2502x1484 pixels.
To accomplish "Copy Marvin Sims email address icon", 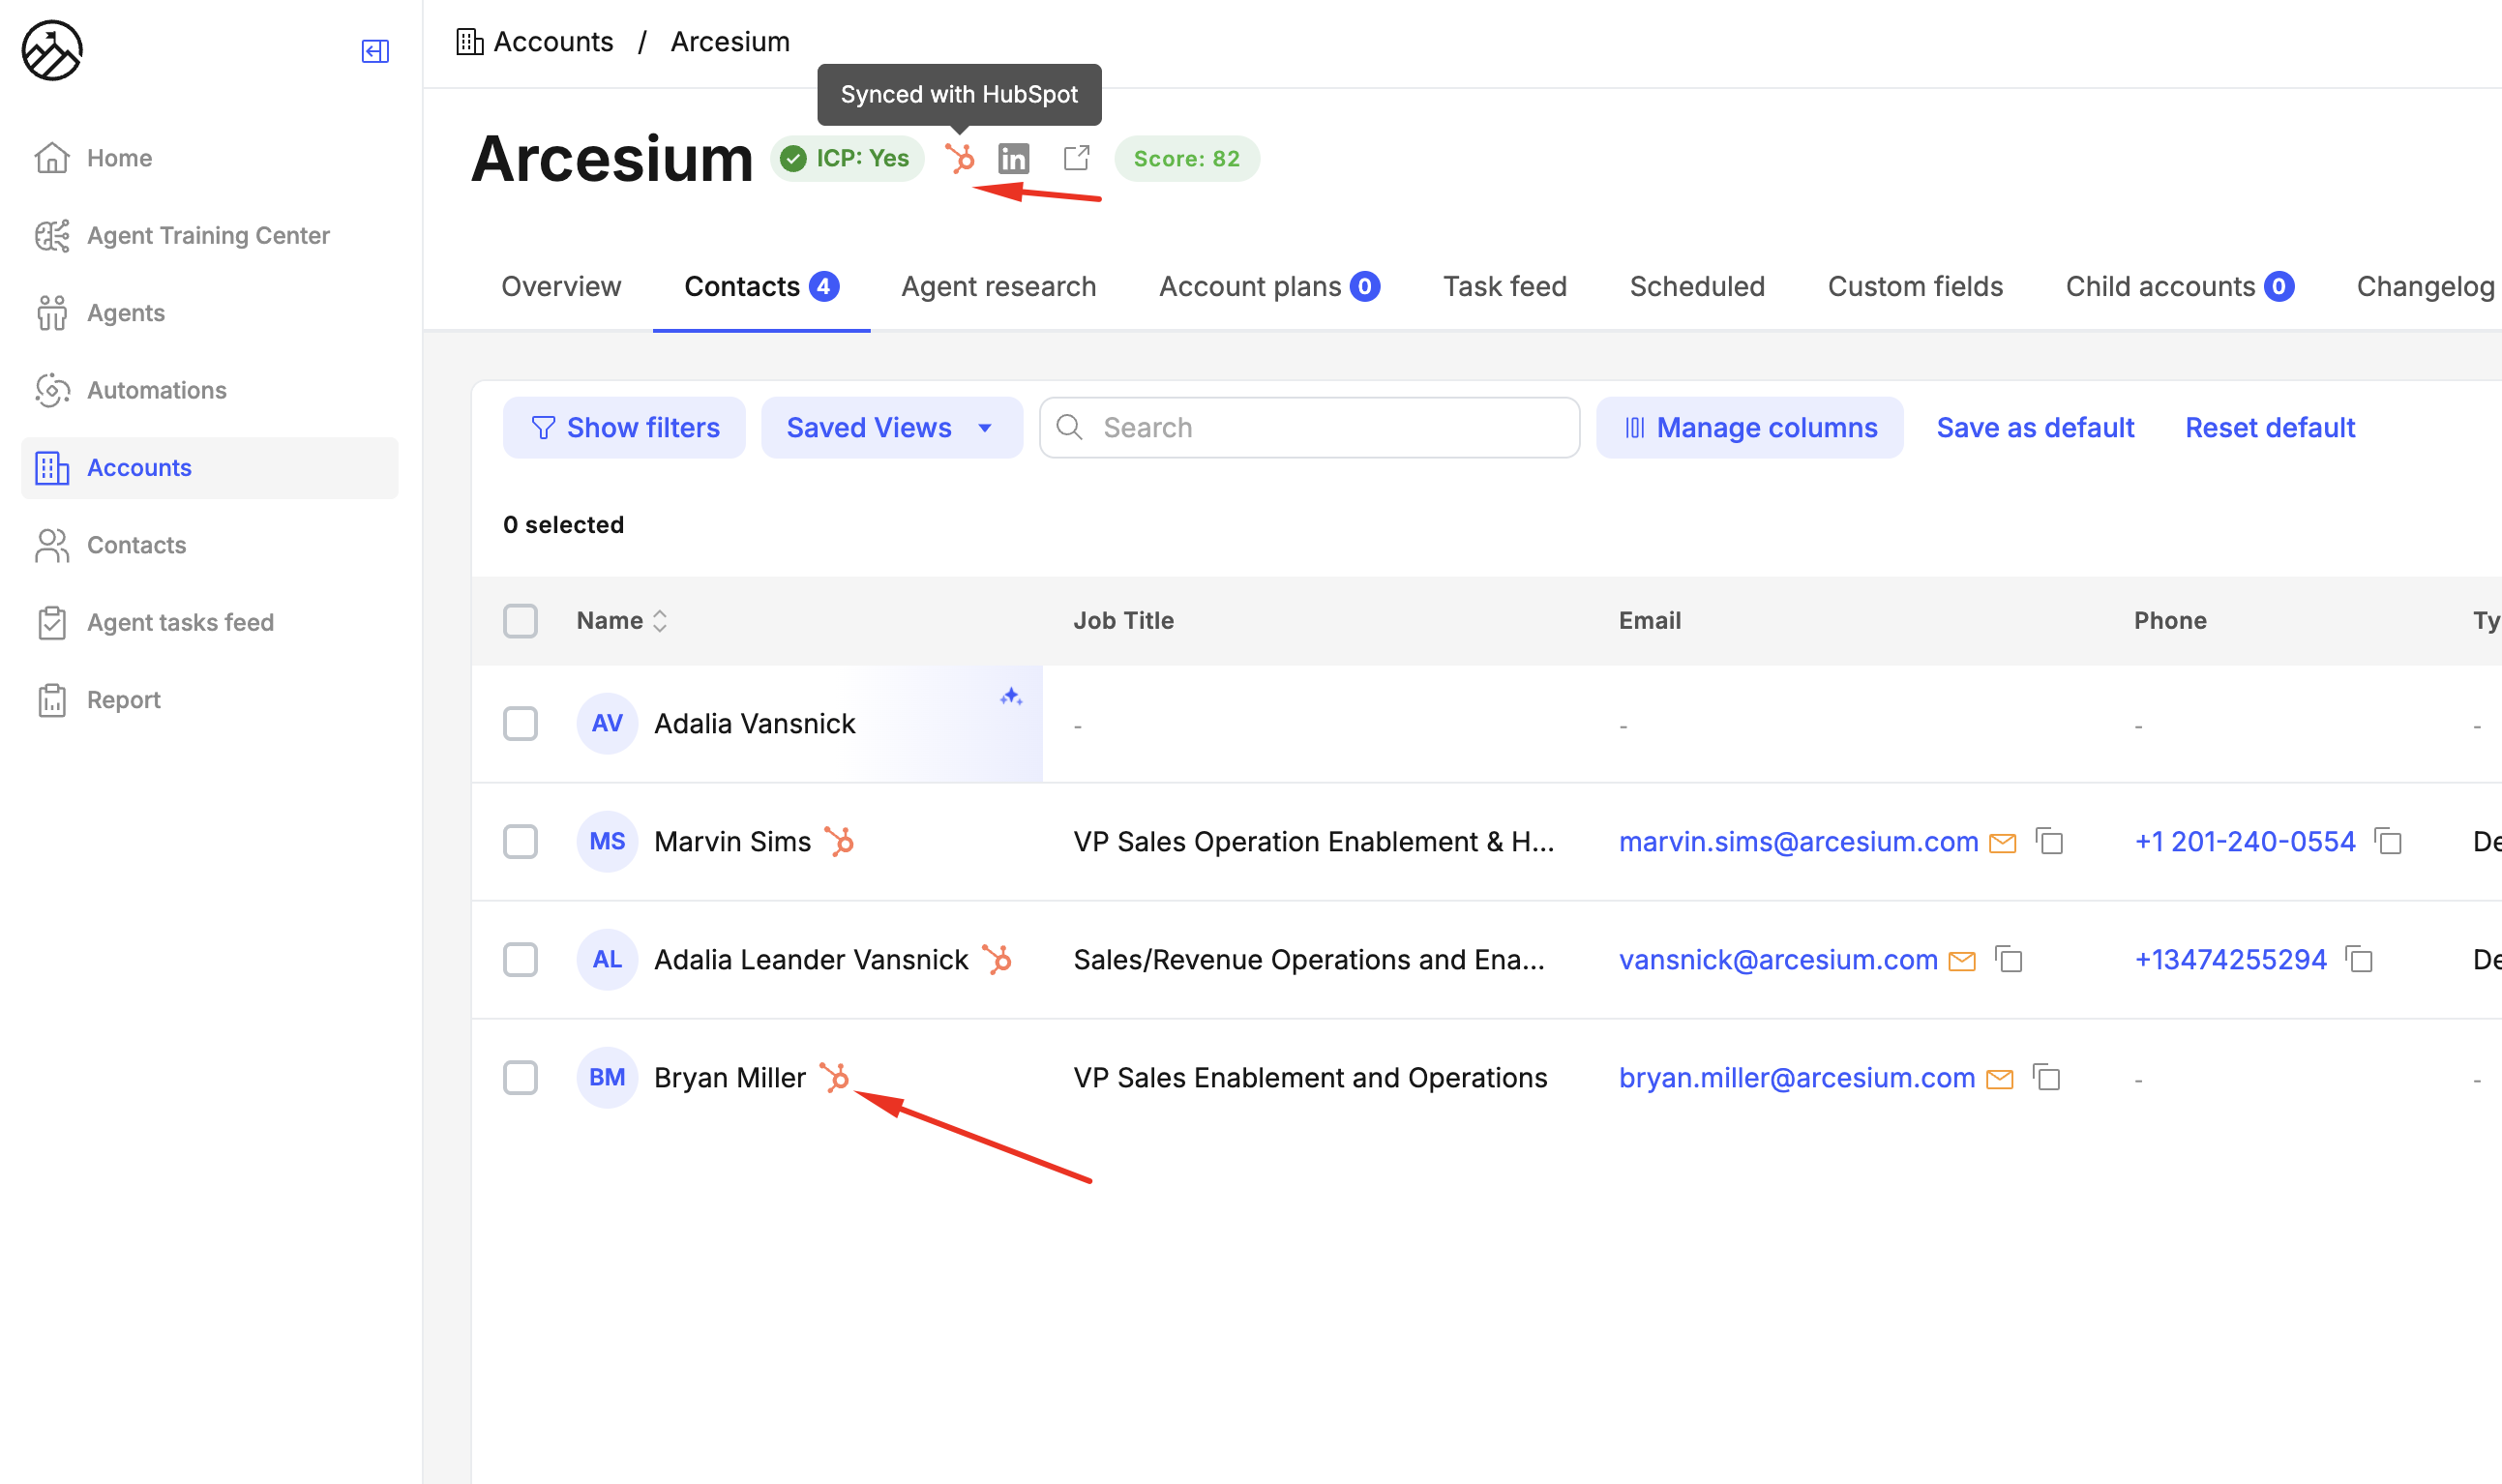I will pyautogui.click(x=2050, y=842).
